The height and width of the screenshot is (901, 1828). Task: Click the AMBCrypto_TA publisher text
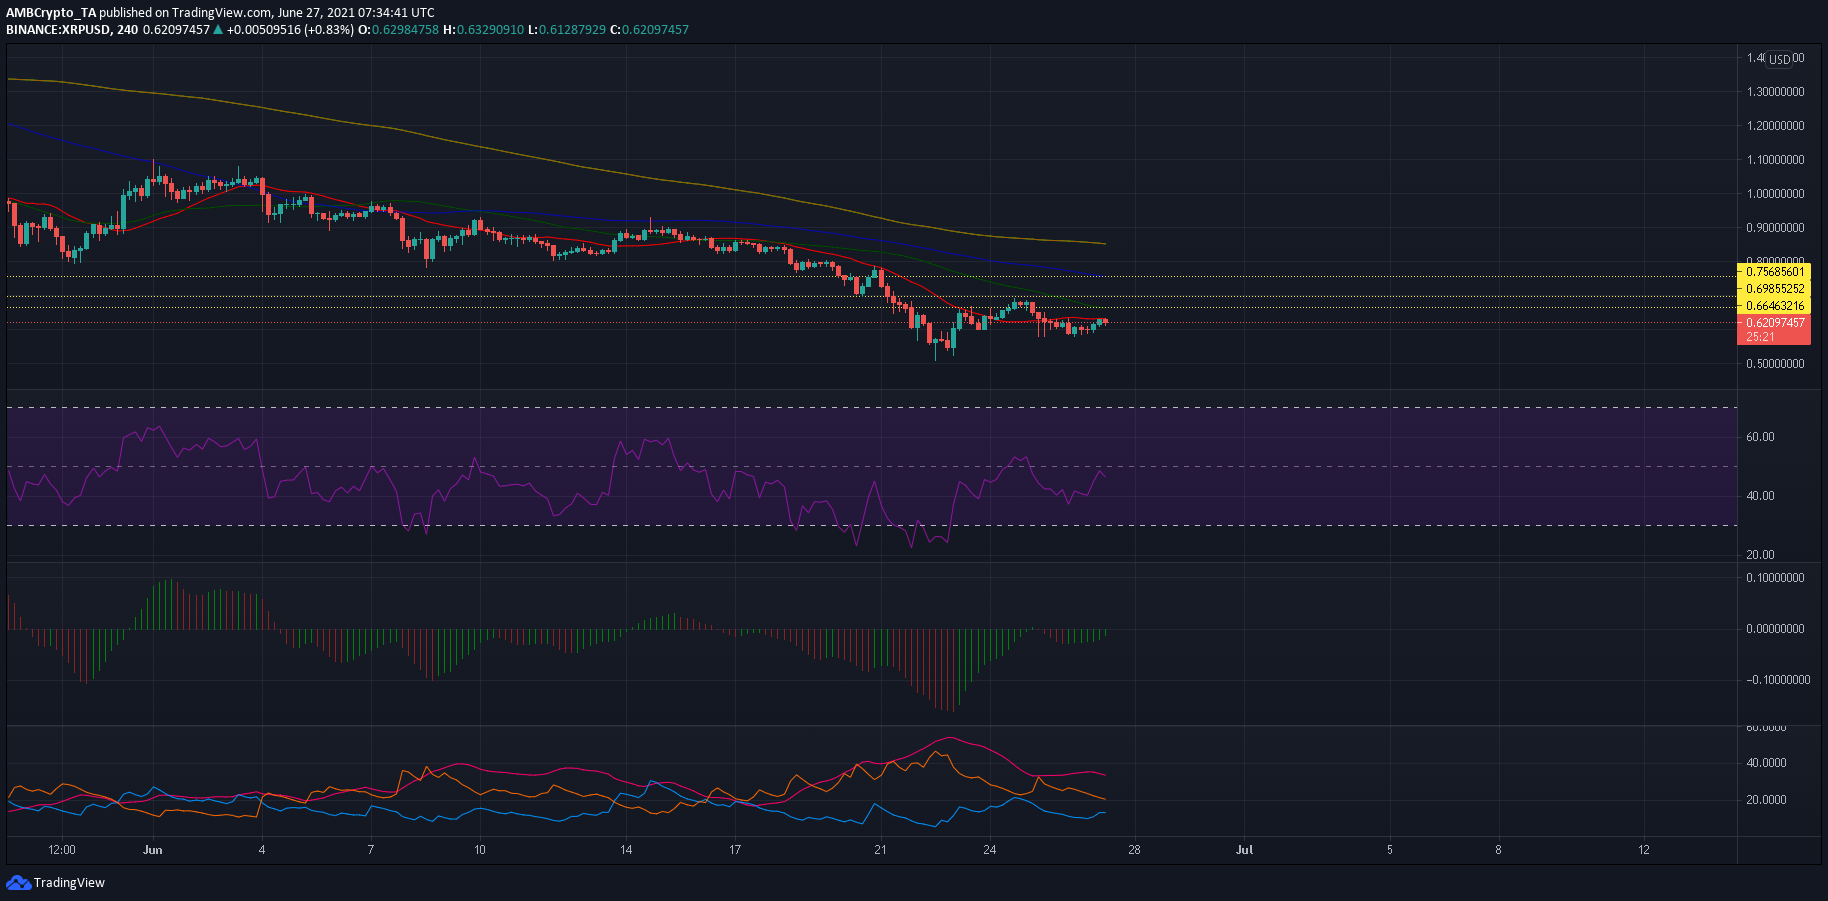(x=51, y=13)
